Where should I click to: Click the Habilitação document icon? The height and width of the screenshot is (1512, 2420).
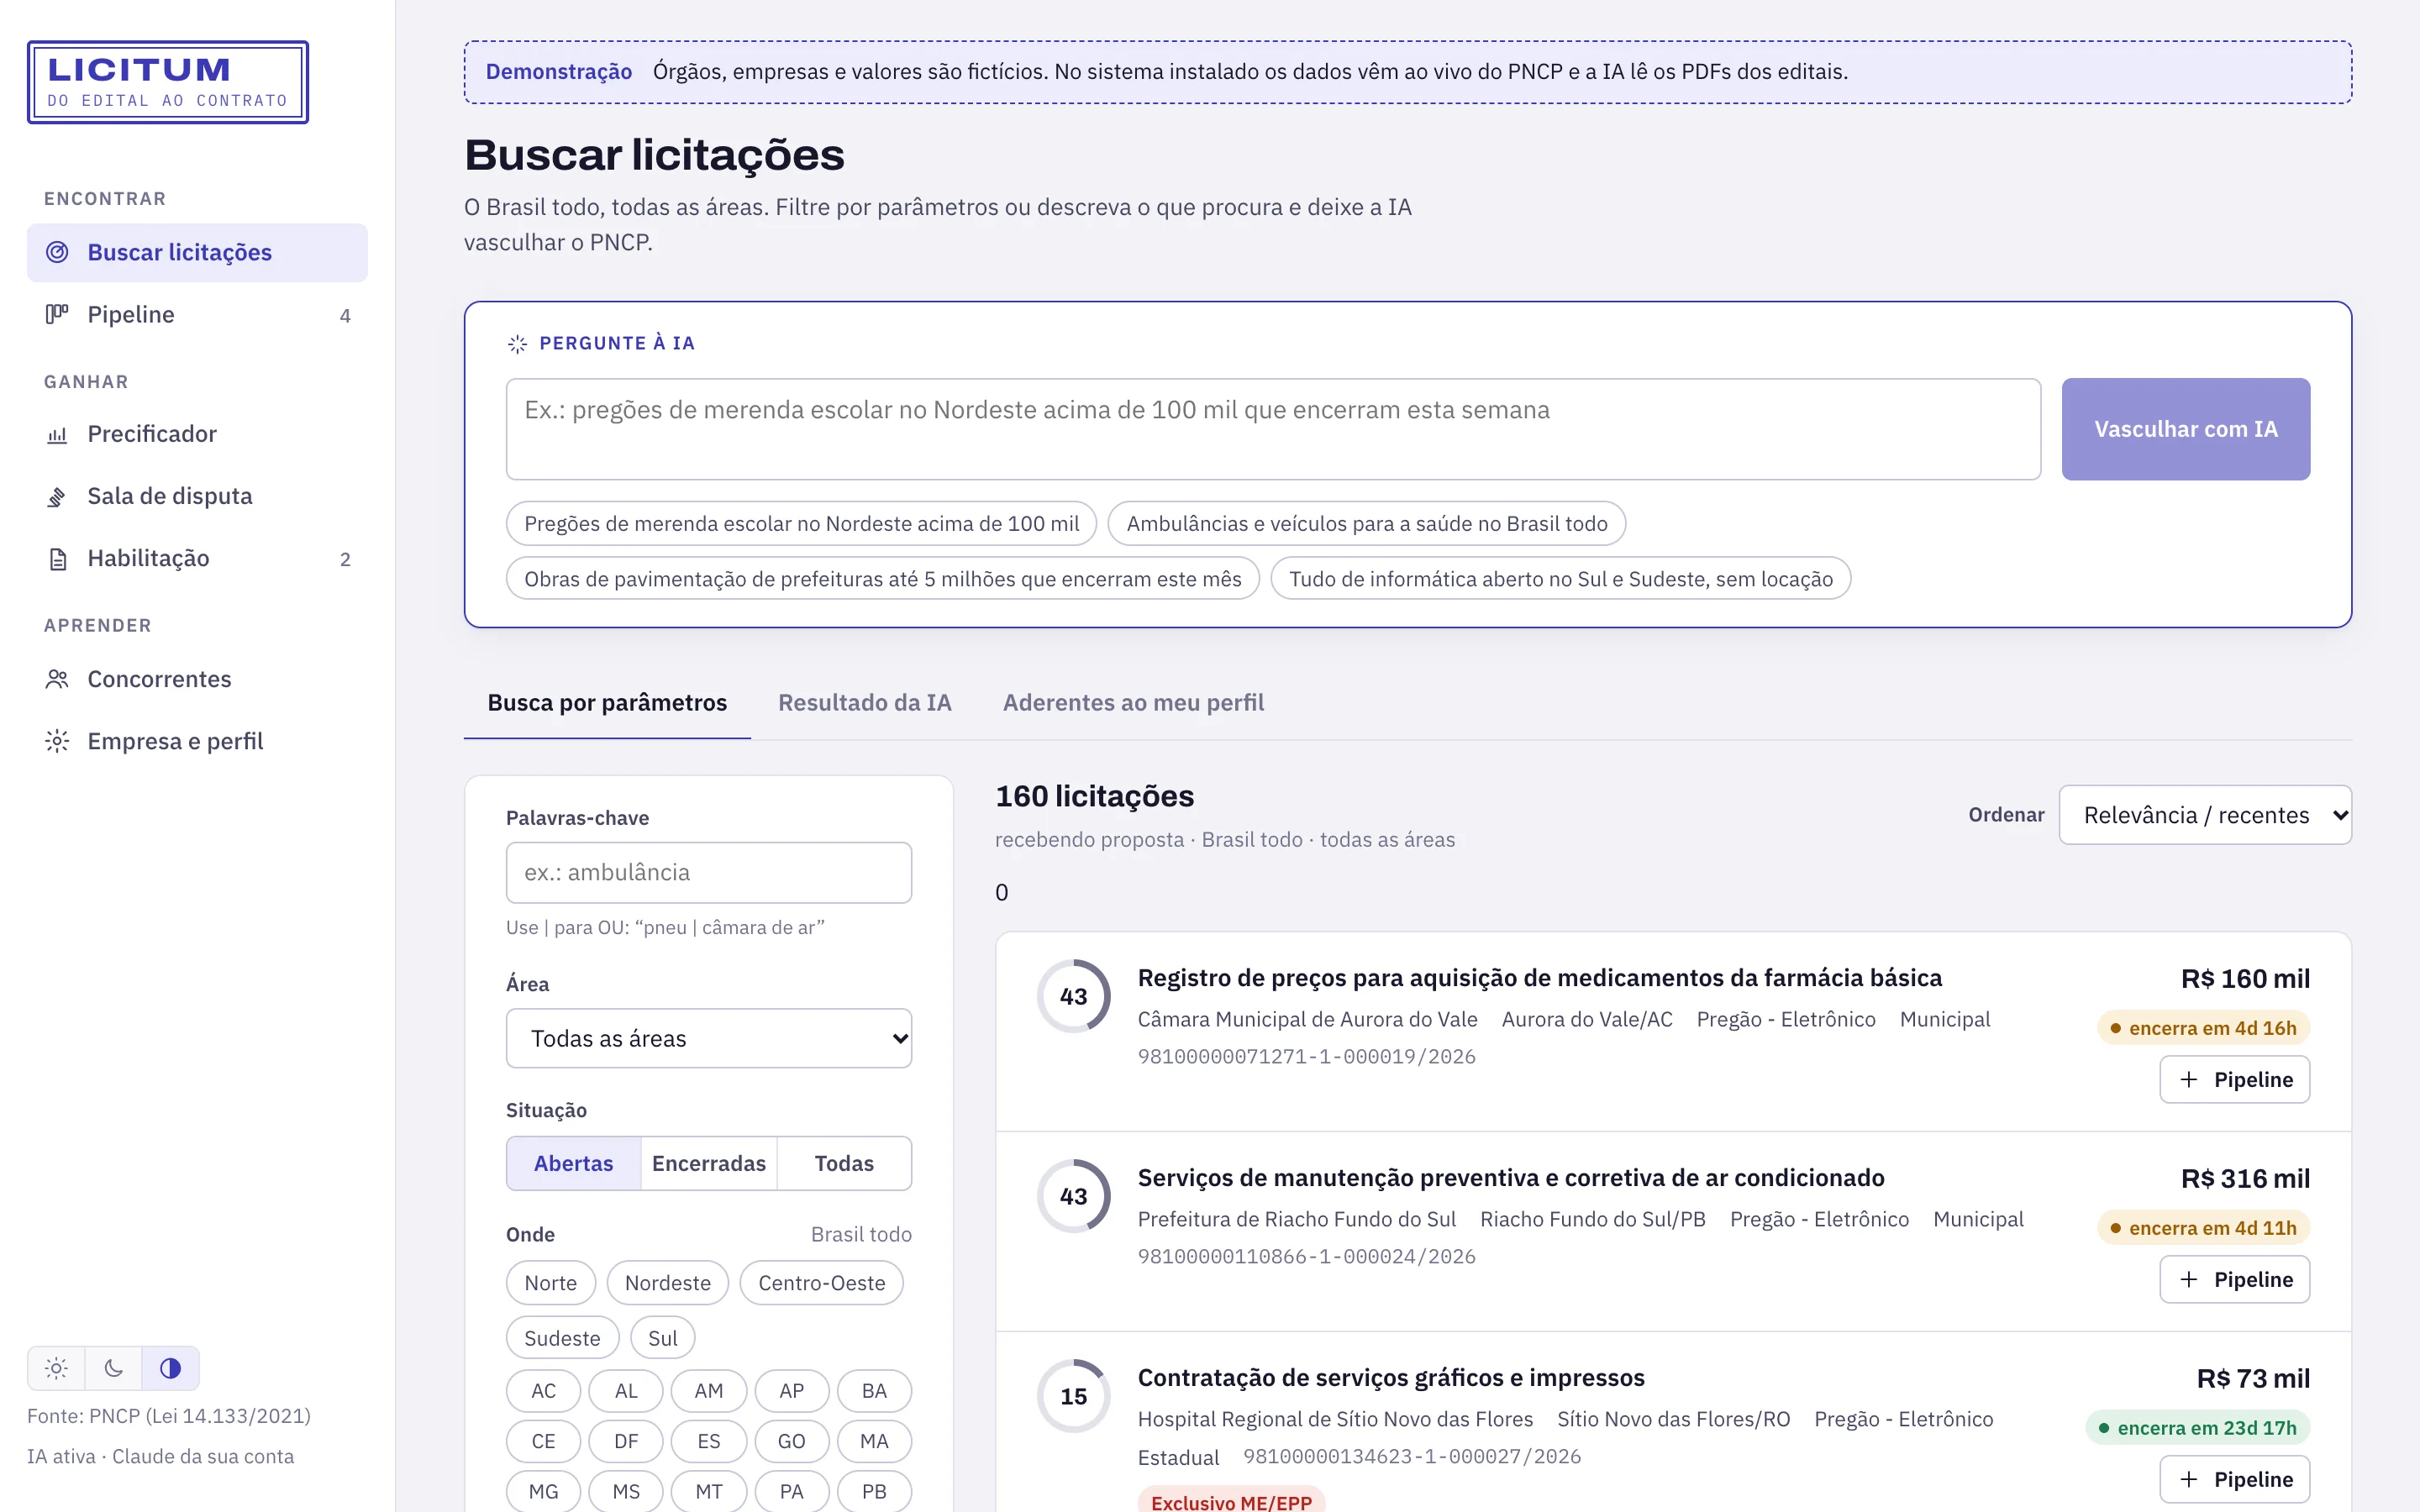tap(57, 559)
